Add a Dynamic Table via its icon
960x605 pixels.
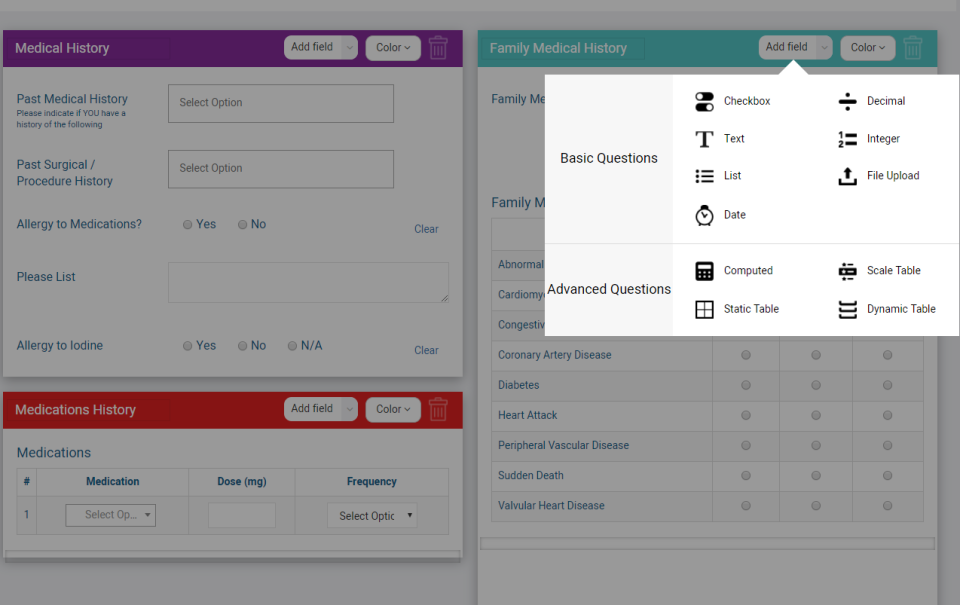coord(847,309)
